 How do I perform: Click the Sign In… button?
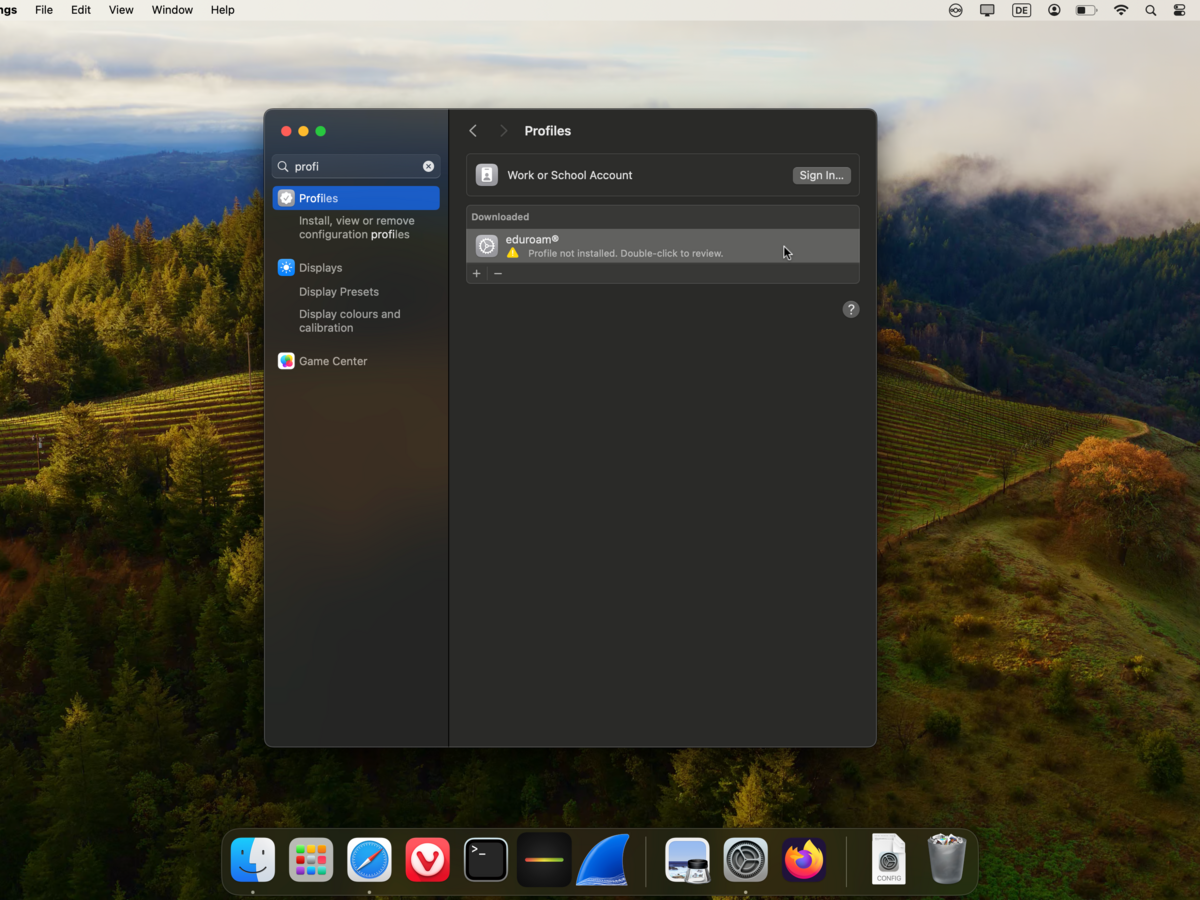point(821,175)
